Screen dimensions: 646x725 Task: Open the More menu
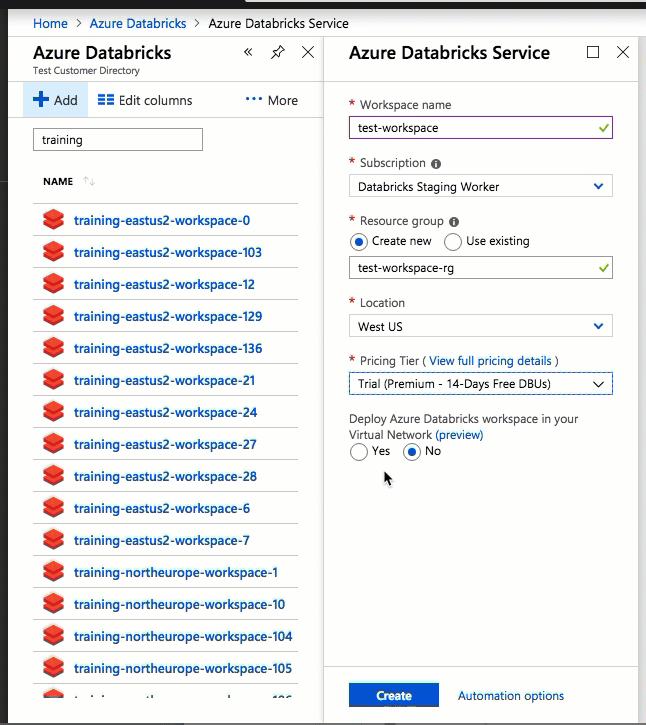click(271, 100)
